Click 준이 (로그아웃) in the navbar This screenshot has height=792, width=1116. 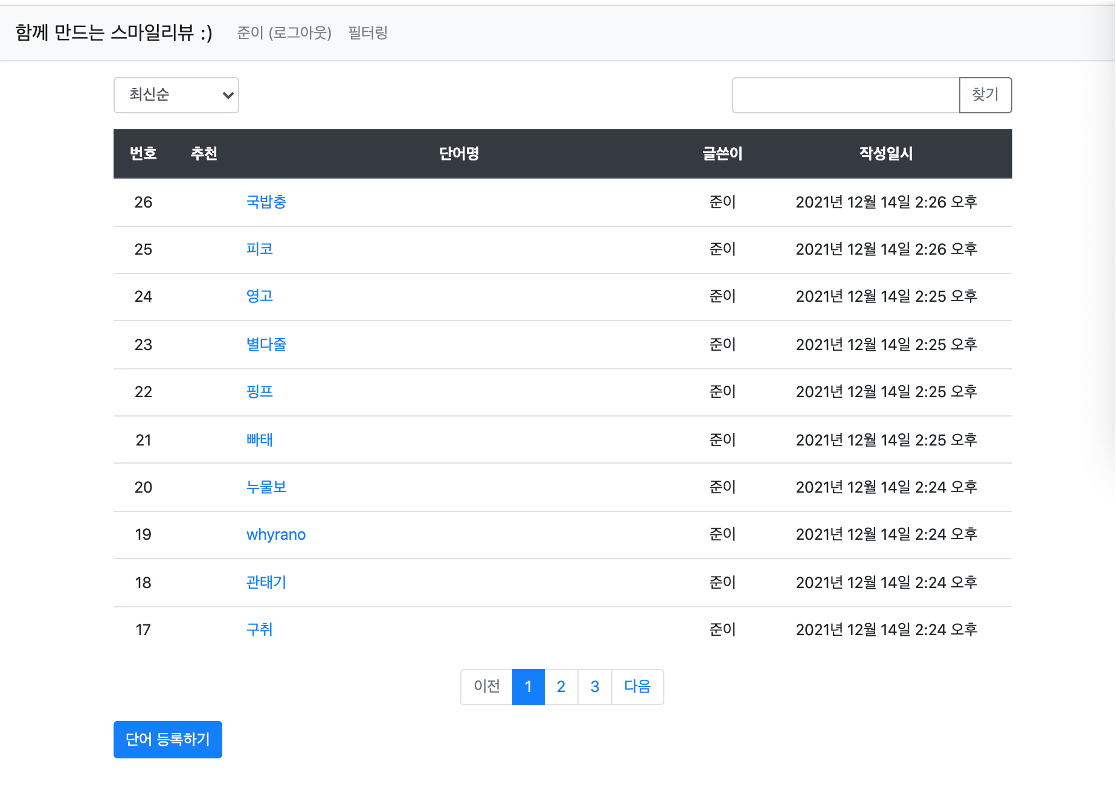pyautogui.click(x=284, y=33)
